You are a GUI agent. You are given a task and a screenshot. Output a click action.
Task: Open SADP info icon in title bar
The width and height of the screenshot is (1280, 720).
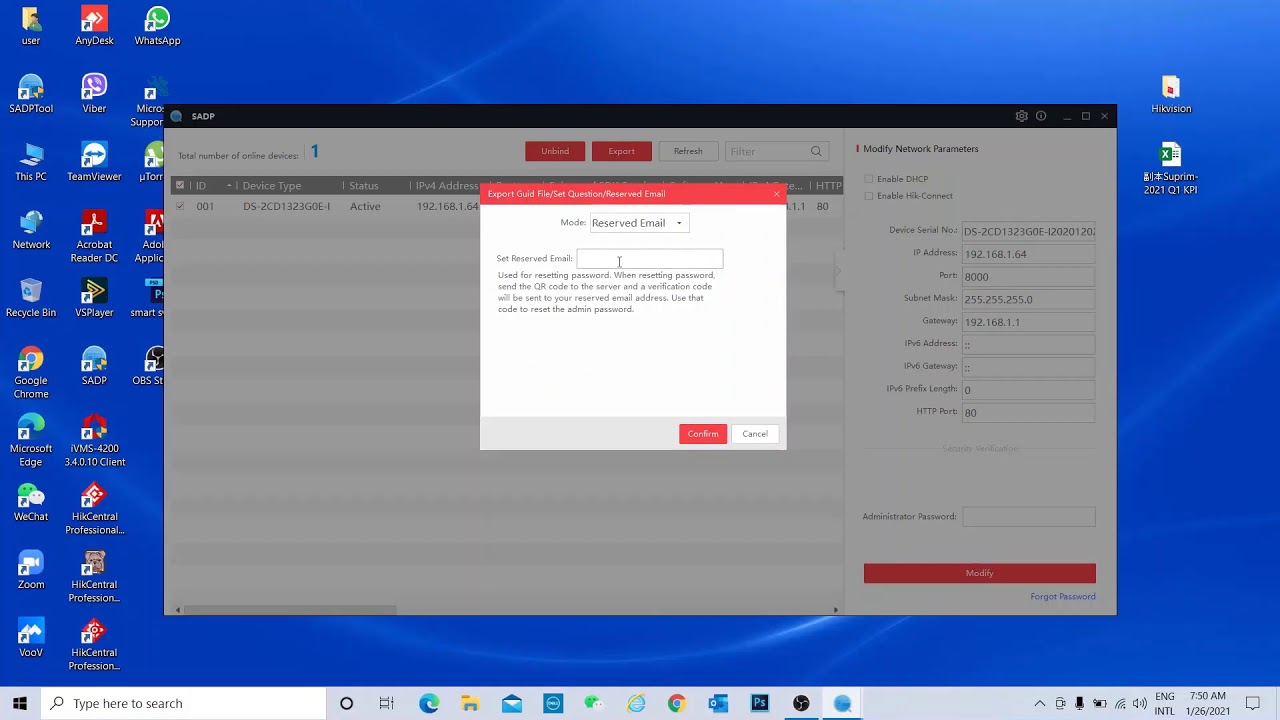click(x=1041, y=116)
